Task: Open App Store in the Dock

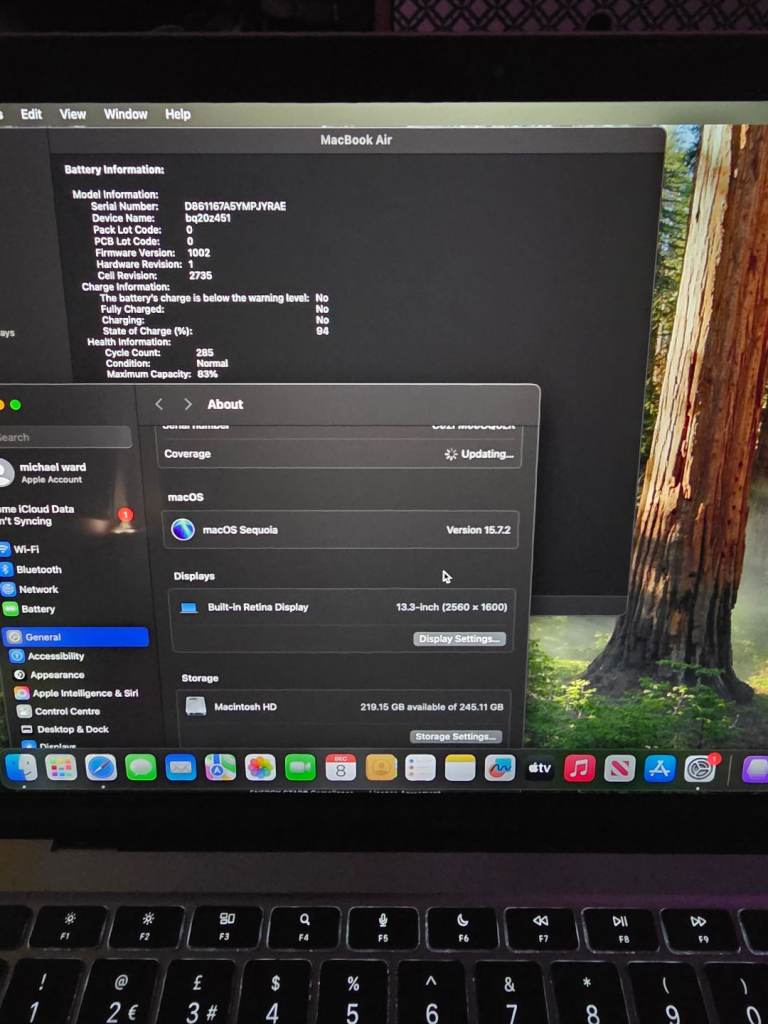Action: pos(659,769)
